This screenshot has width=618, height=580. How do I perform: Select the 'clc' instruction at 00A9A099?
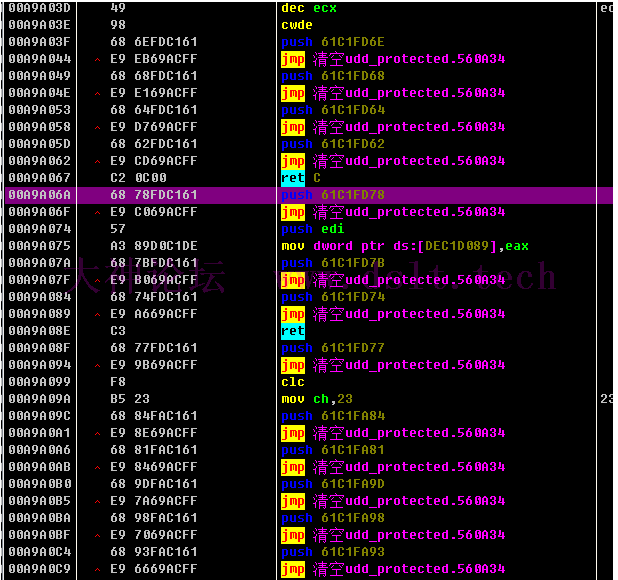(293, 382)
